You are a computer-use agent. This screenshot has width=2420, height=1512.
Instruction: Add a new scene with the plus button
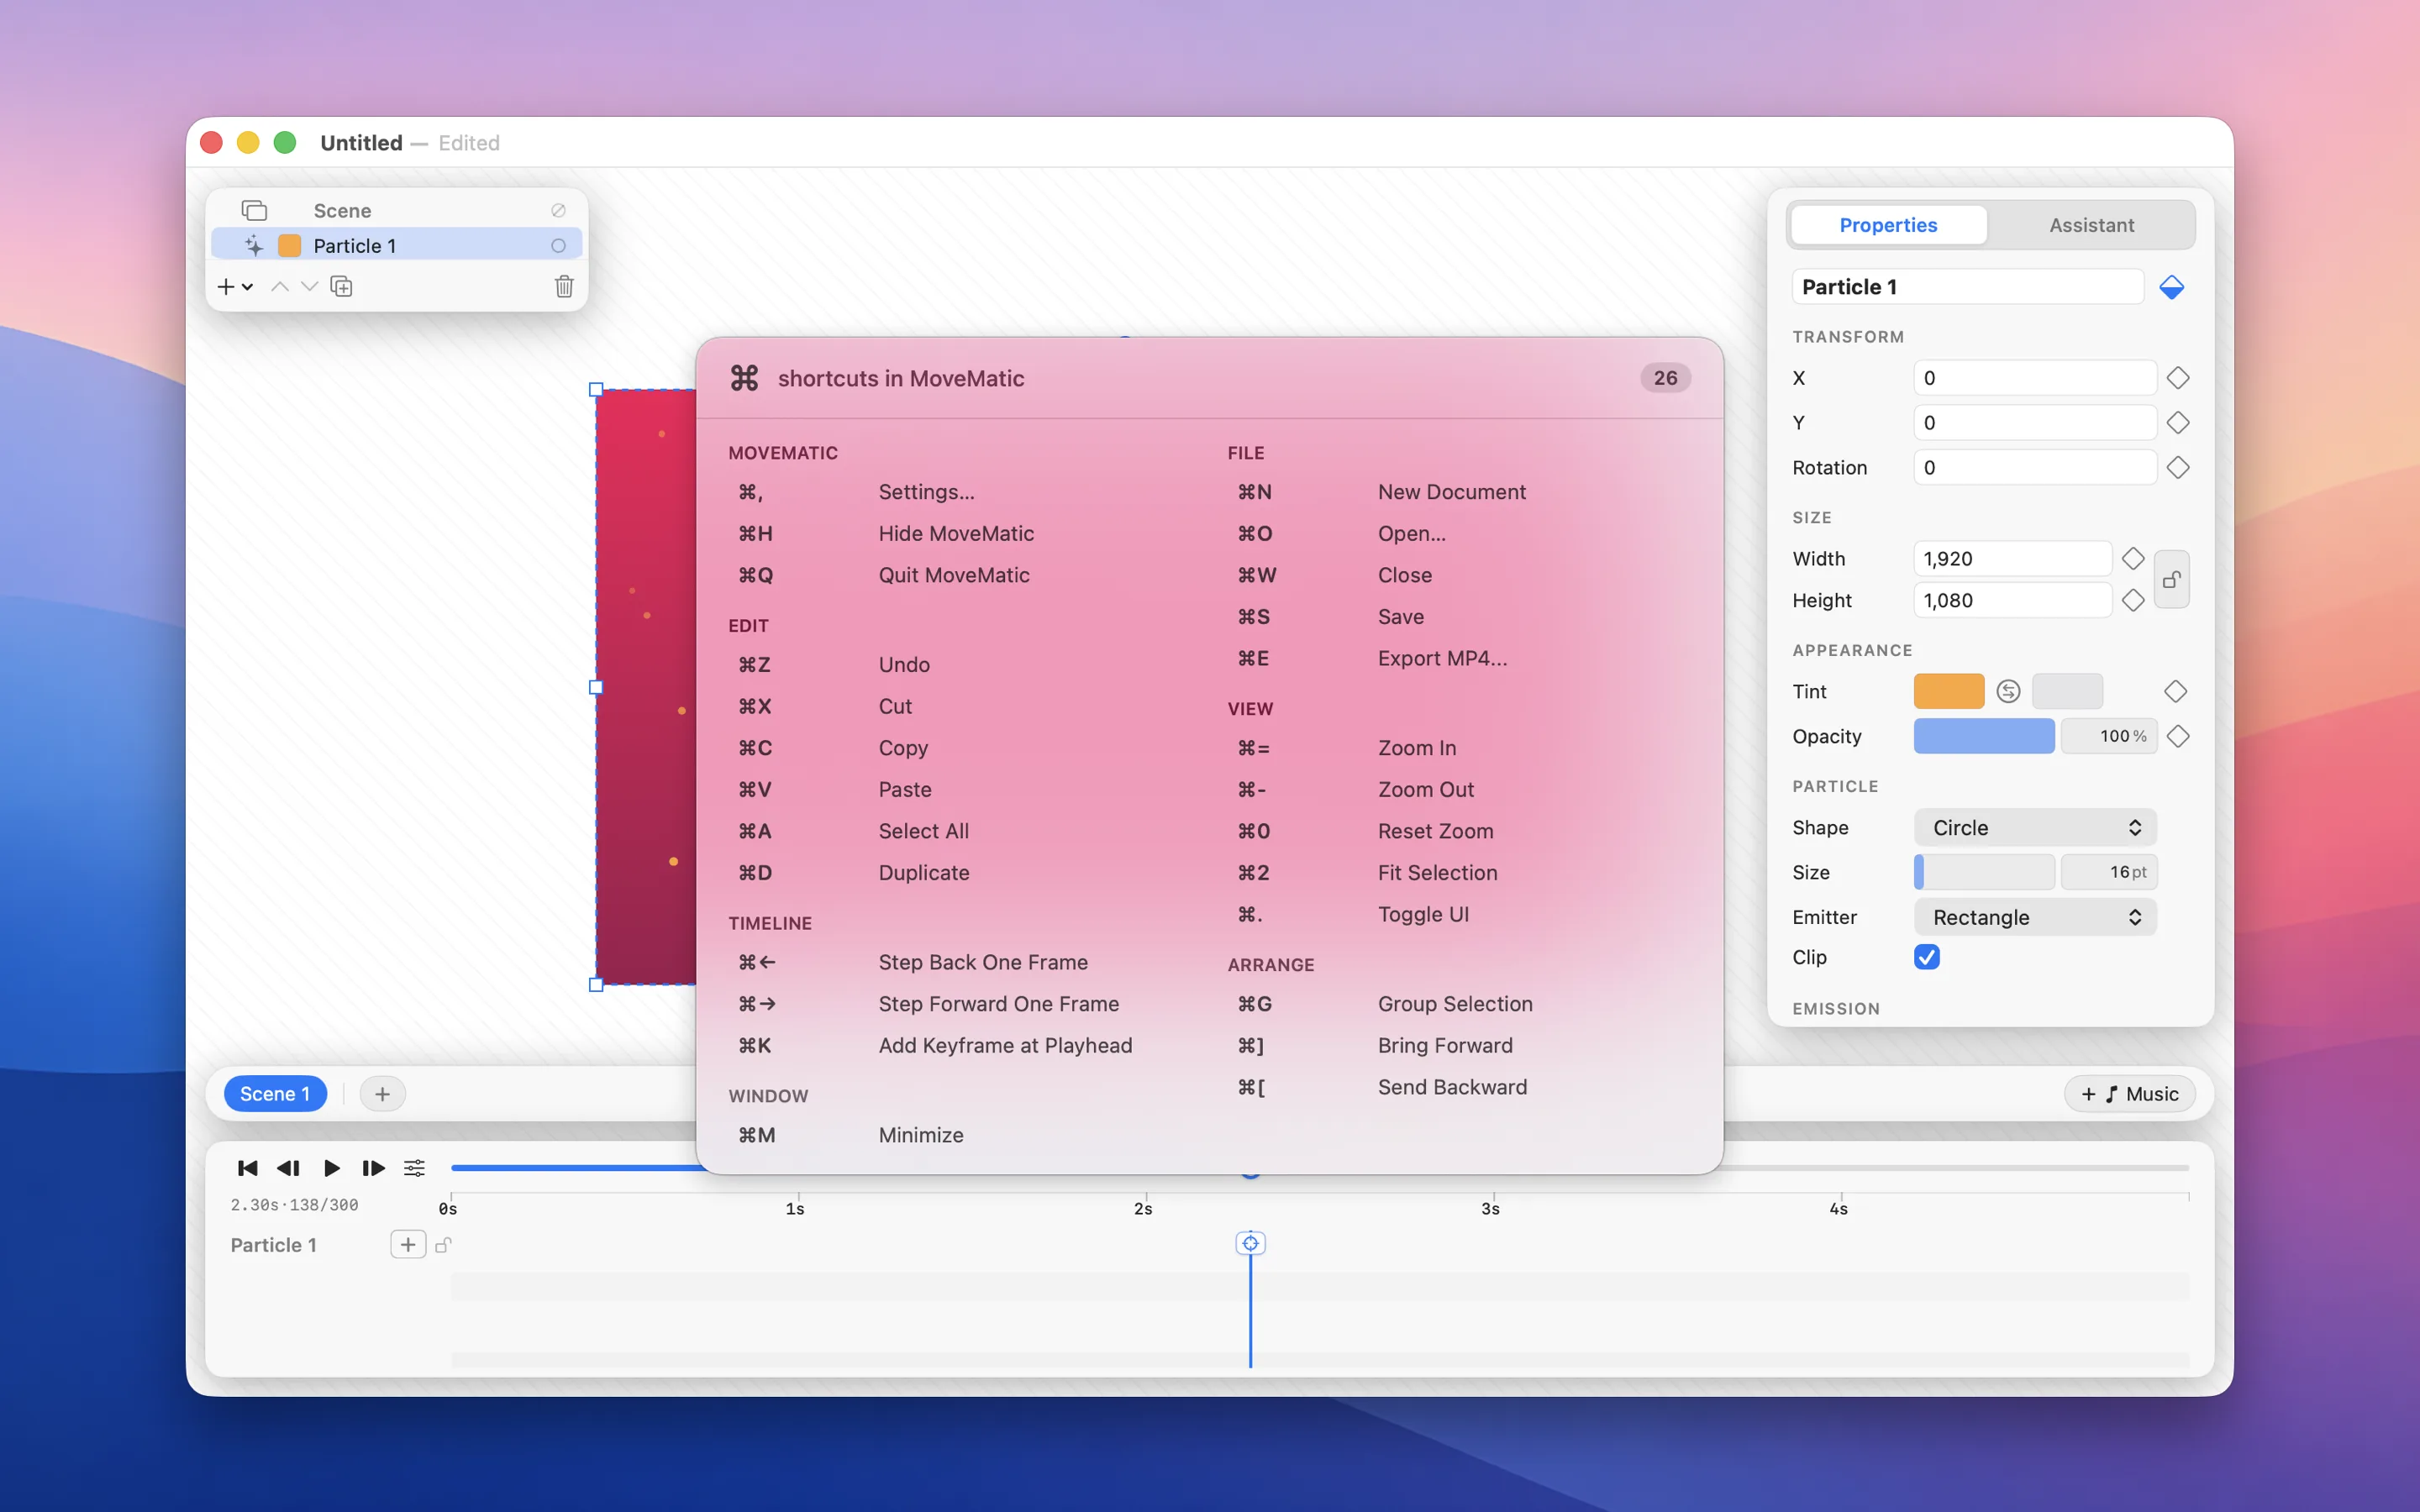point(382,1094)
